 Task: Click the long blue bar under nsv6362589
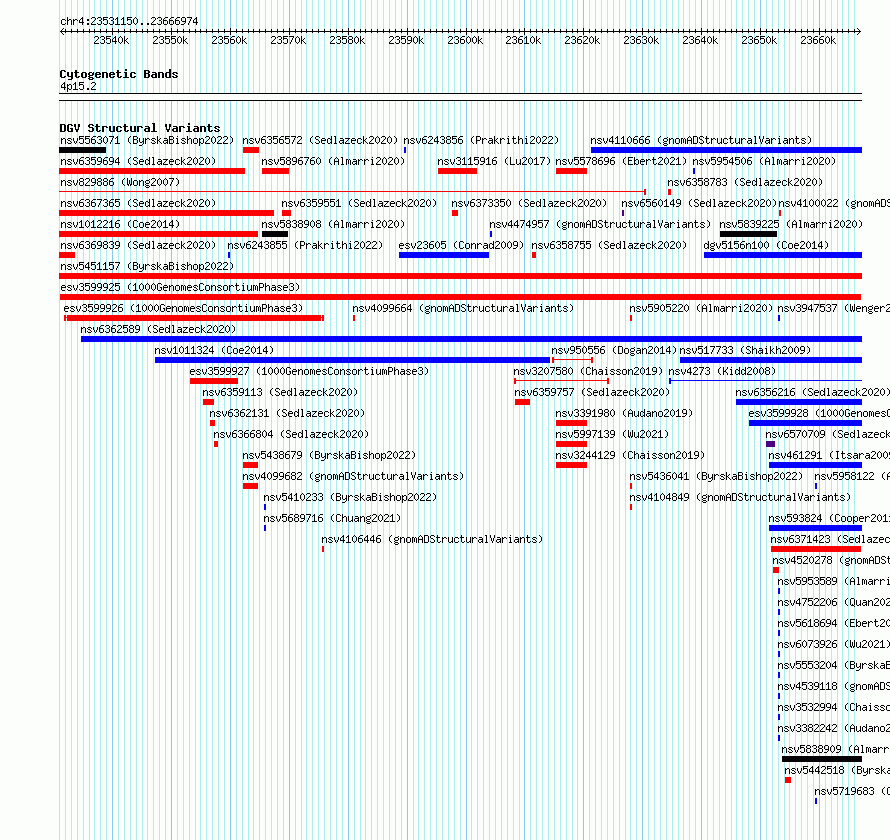click(471, 339)
